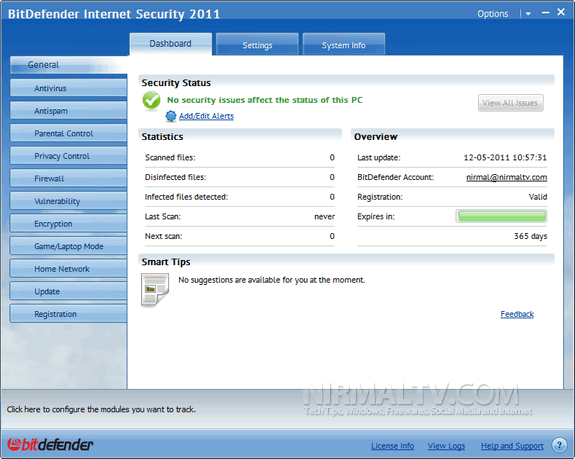
Task: Click the 'Expires in:' label
Action: [376, 217]
